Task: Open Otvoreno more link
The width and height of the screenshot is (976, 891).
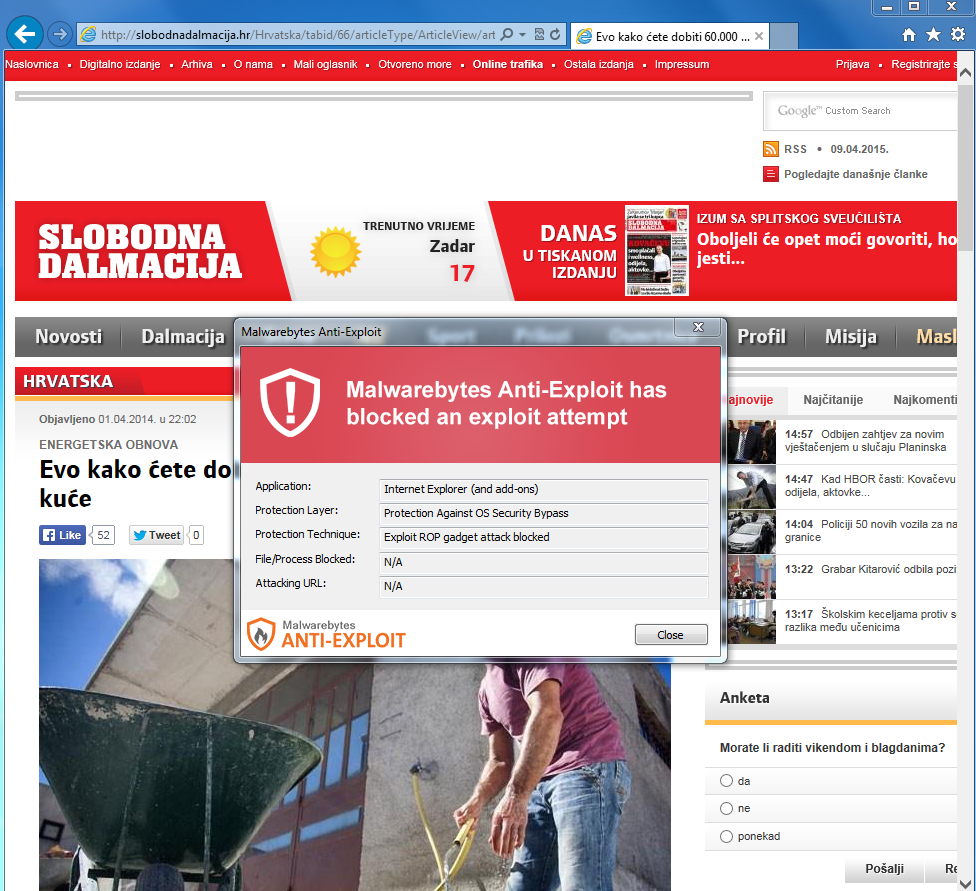Action: coord(415,64)
